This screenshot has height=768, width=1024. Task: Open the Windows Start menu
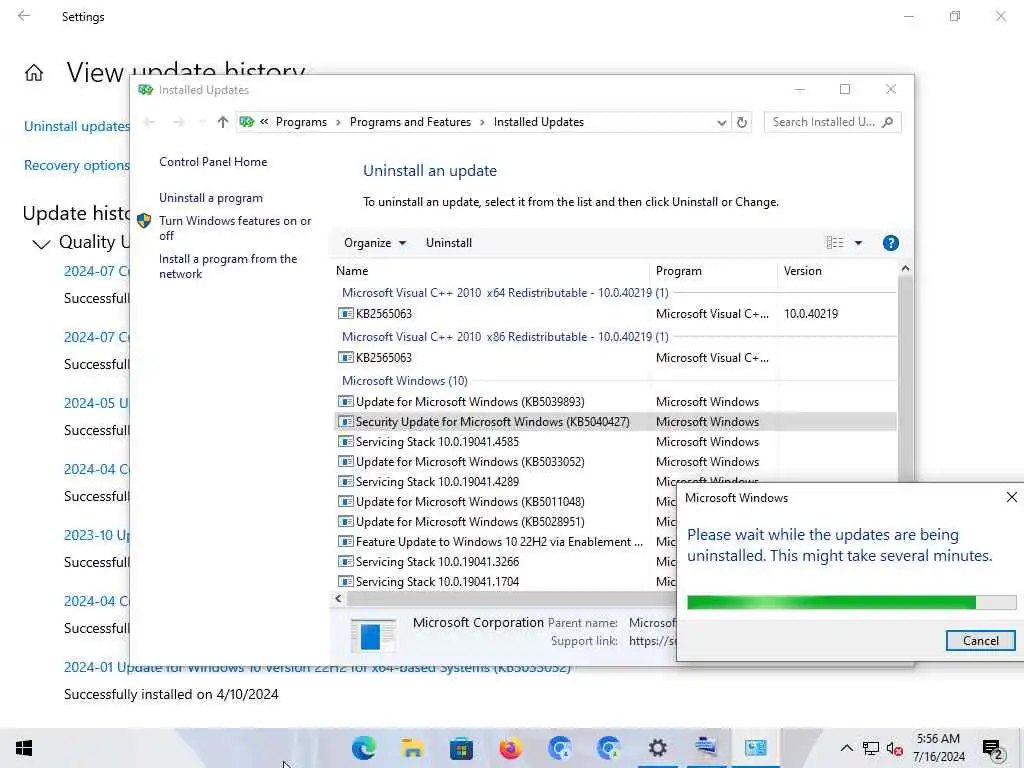click(24, 748)
